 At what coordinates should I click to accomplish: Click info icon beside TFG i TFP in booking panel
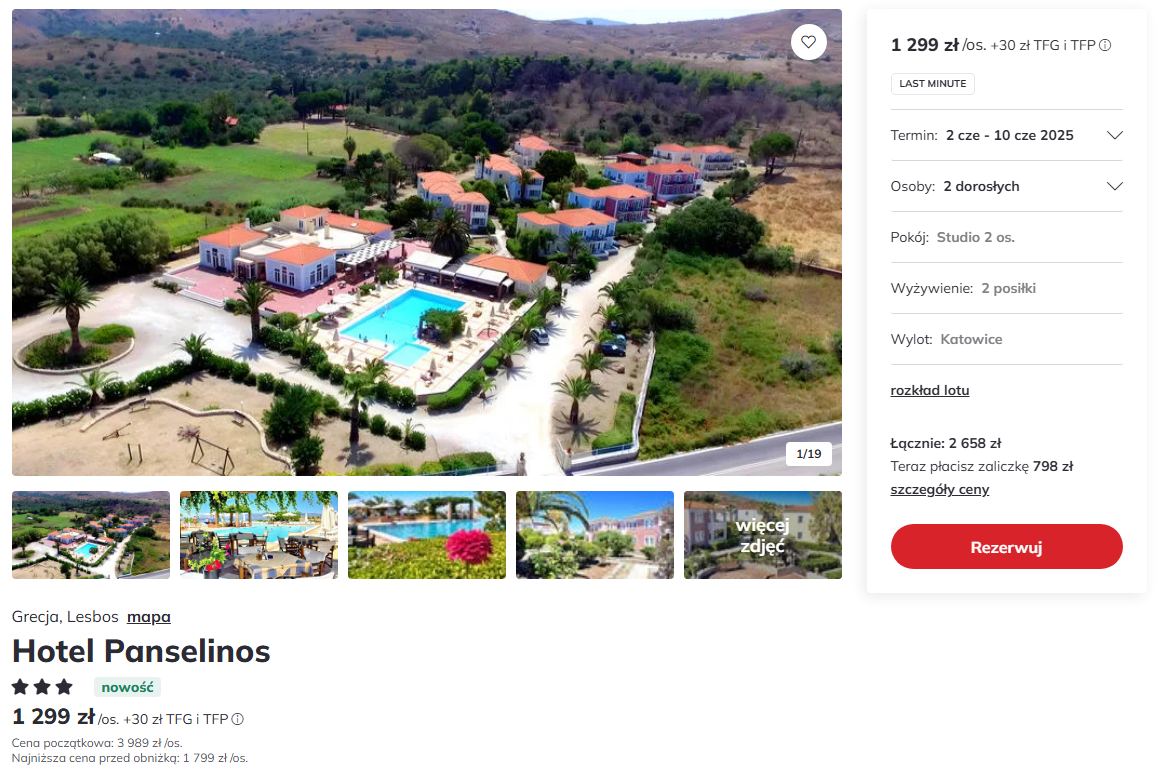[1105, 45]
